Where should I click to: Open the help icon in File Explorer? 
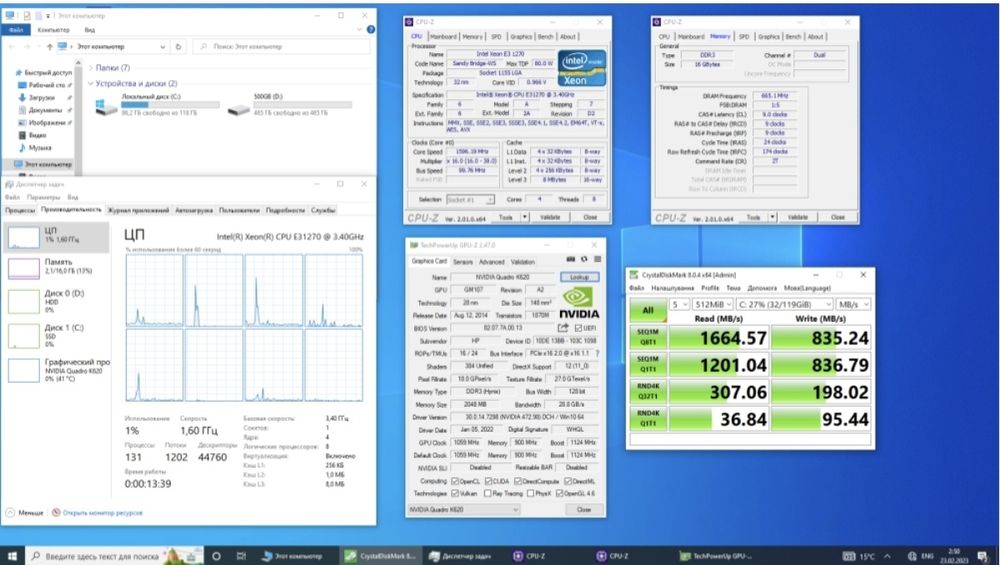point(371,29)
